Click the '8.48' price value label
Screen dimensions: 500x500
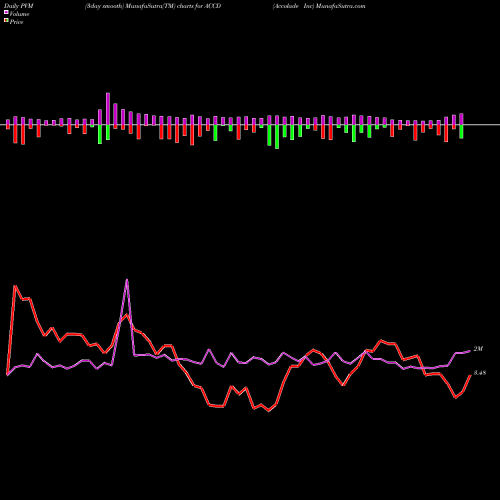tap(480, 373)
